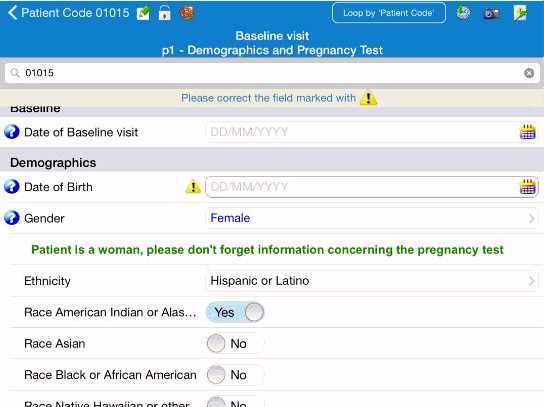Enable Race Black or African American switch
The height and width of the screenshot is (407, 544).
click(235, 375)
